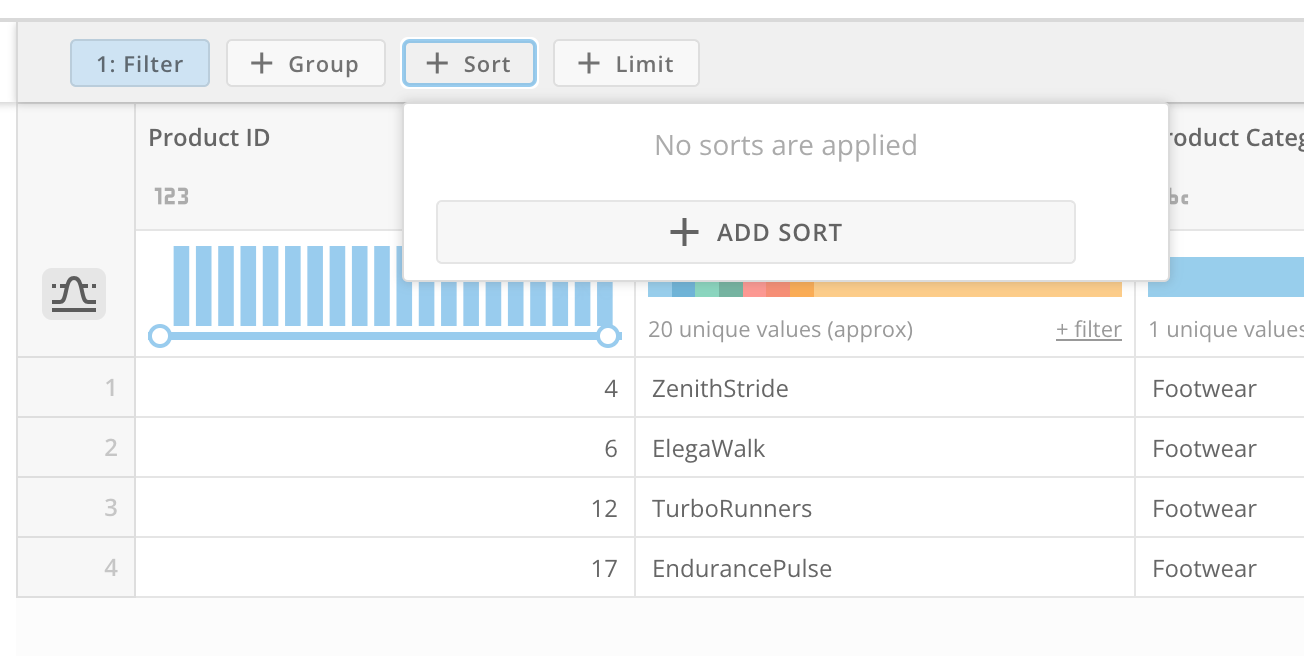
Task: Toggle the Sort panel open state
Action: tap(469, 63)
